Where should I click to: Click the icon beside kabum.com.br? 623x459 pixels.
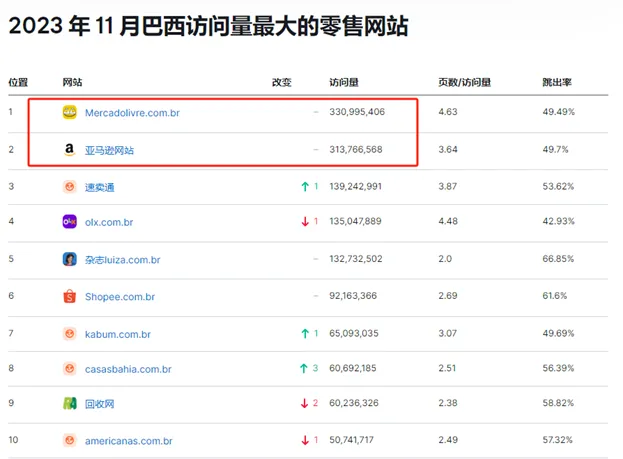pos(70,333)
